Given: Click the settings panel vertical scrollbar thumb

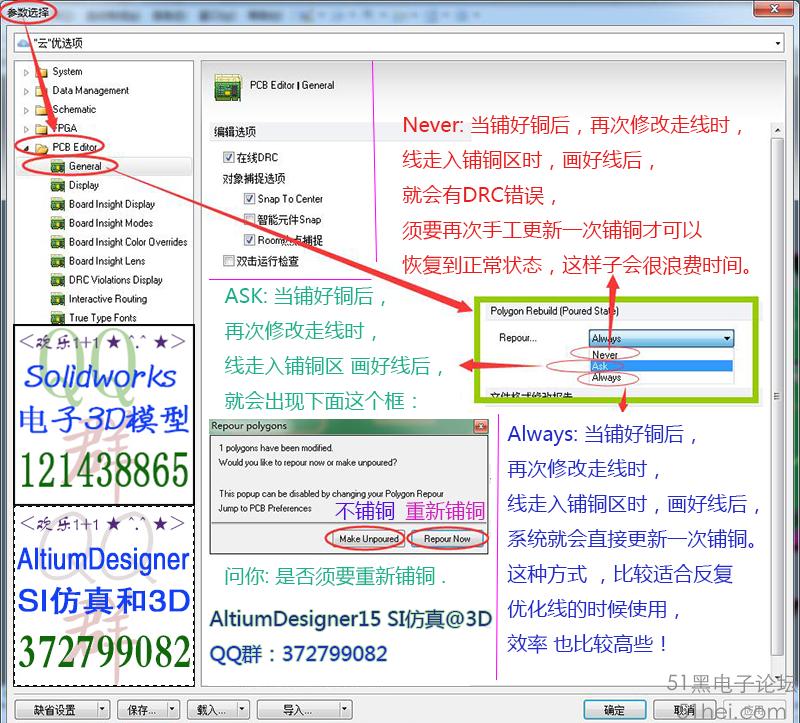Looking at the screenshot, I should [x=777, y=396].
